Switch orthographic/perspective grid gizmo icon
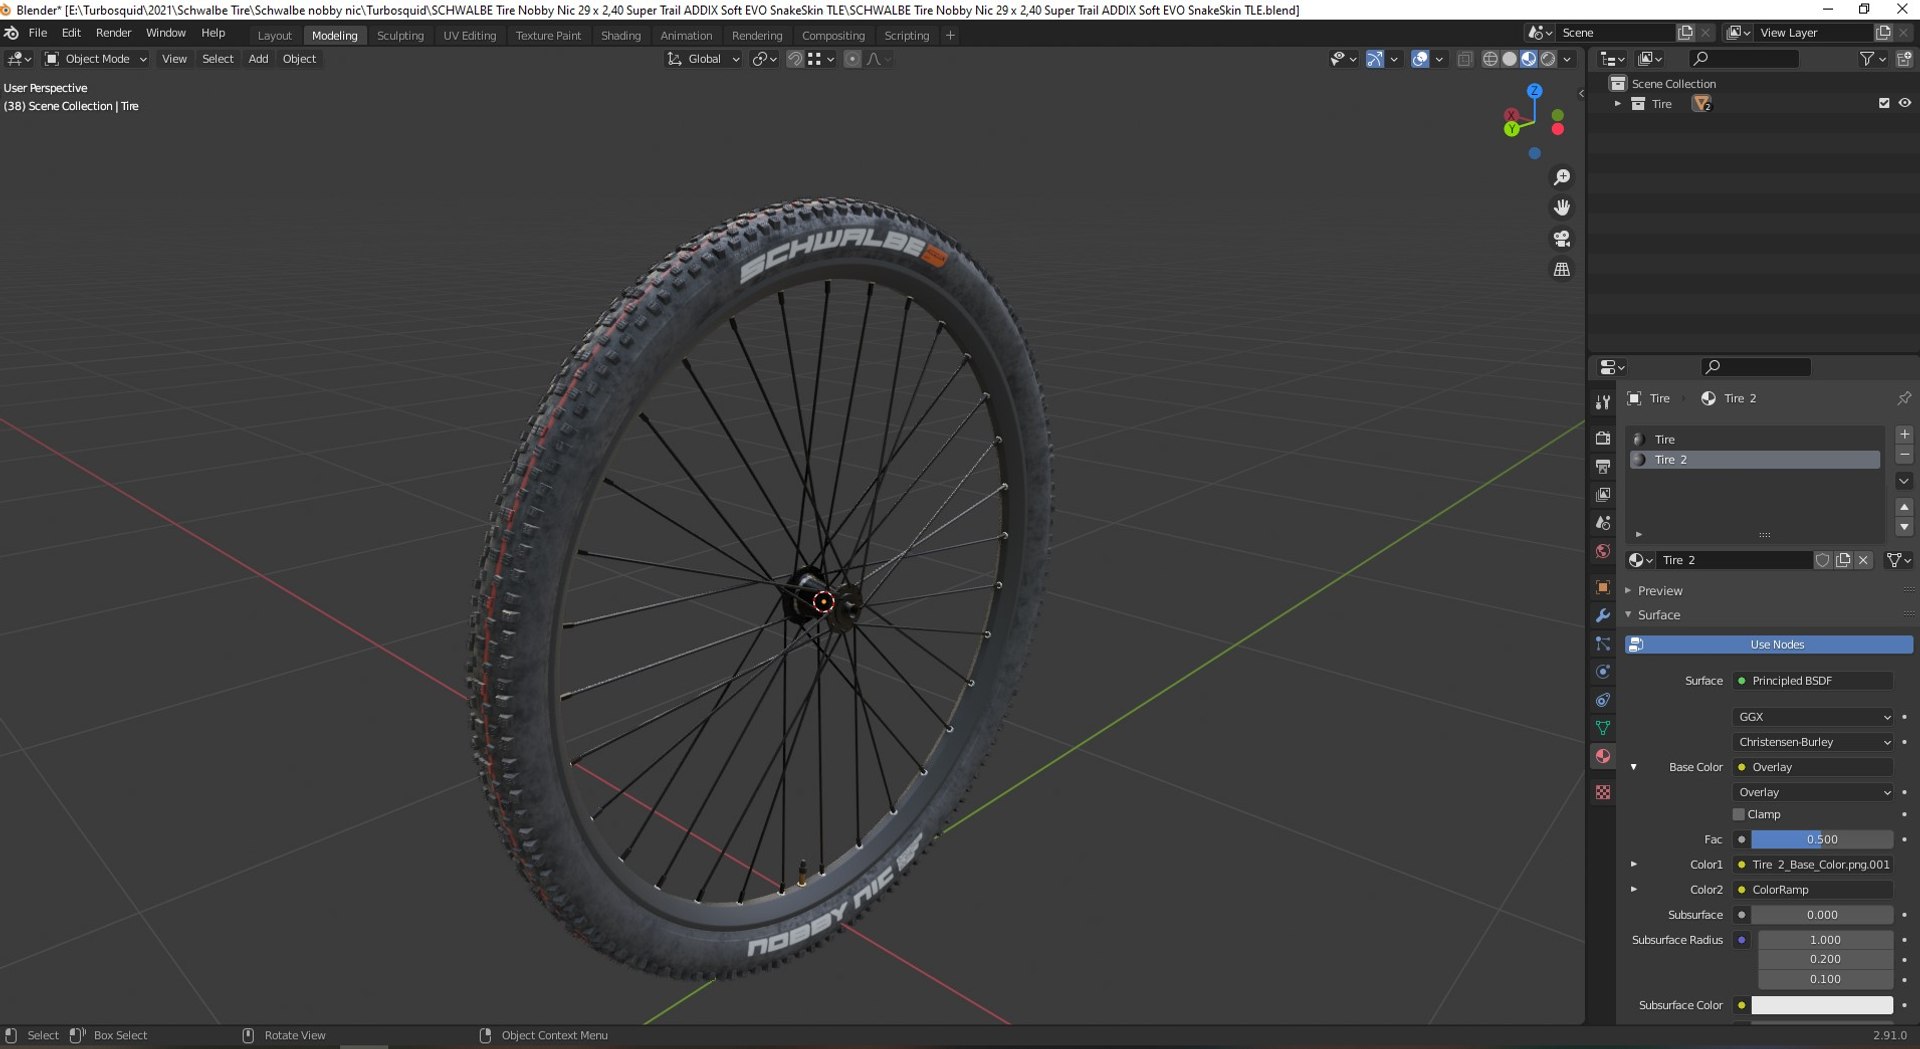The width and height of the screenshot is (1920, 1049). tap(1561, 270)
